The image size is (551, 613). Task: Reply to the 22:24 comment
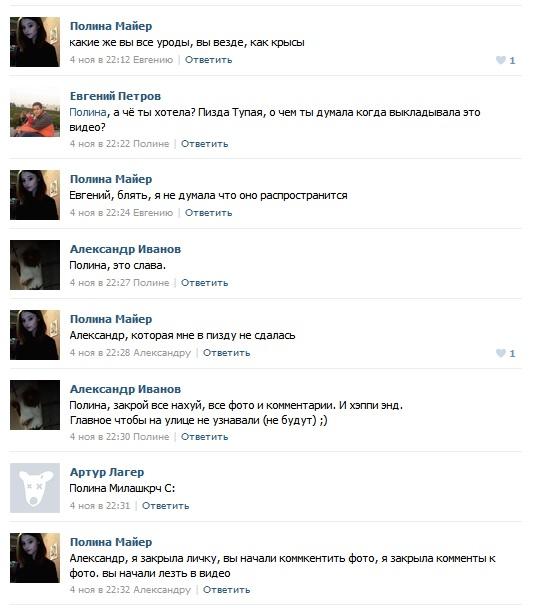[208, 213]
